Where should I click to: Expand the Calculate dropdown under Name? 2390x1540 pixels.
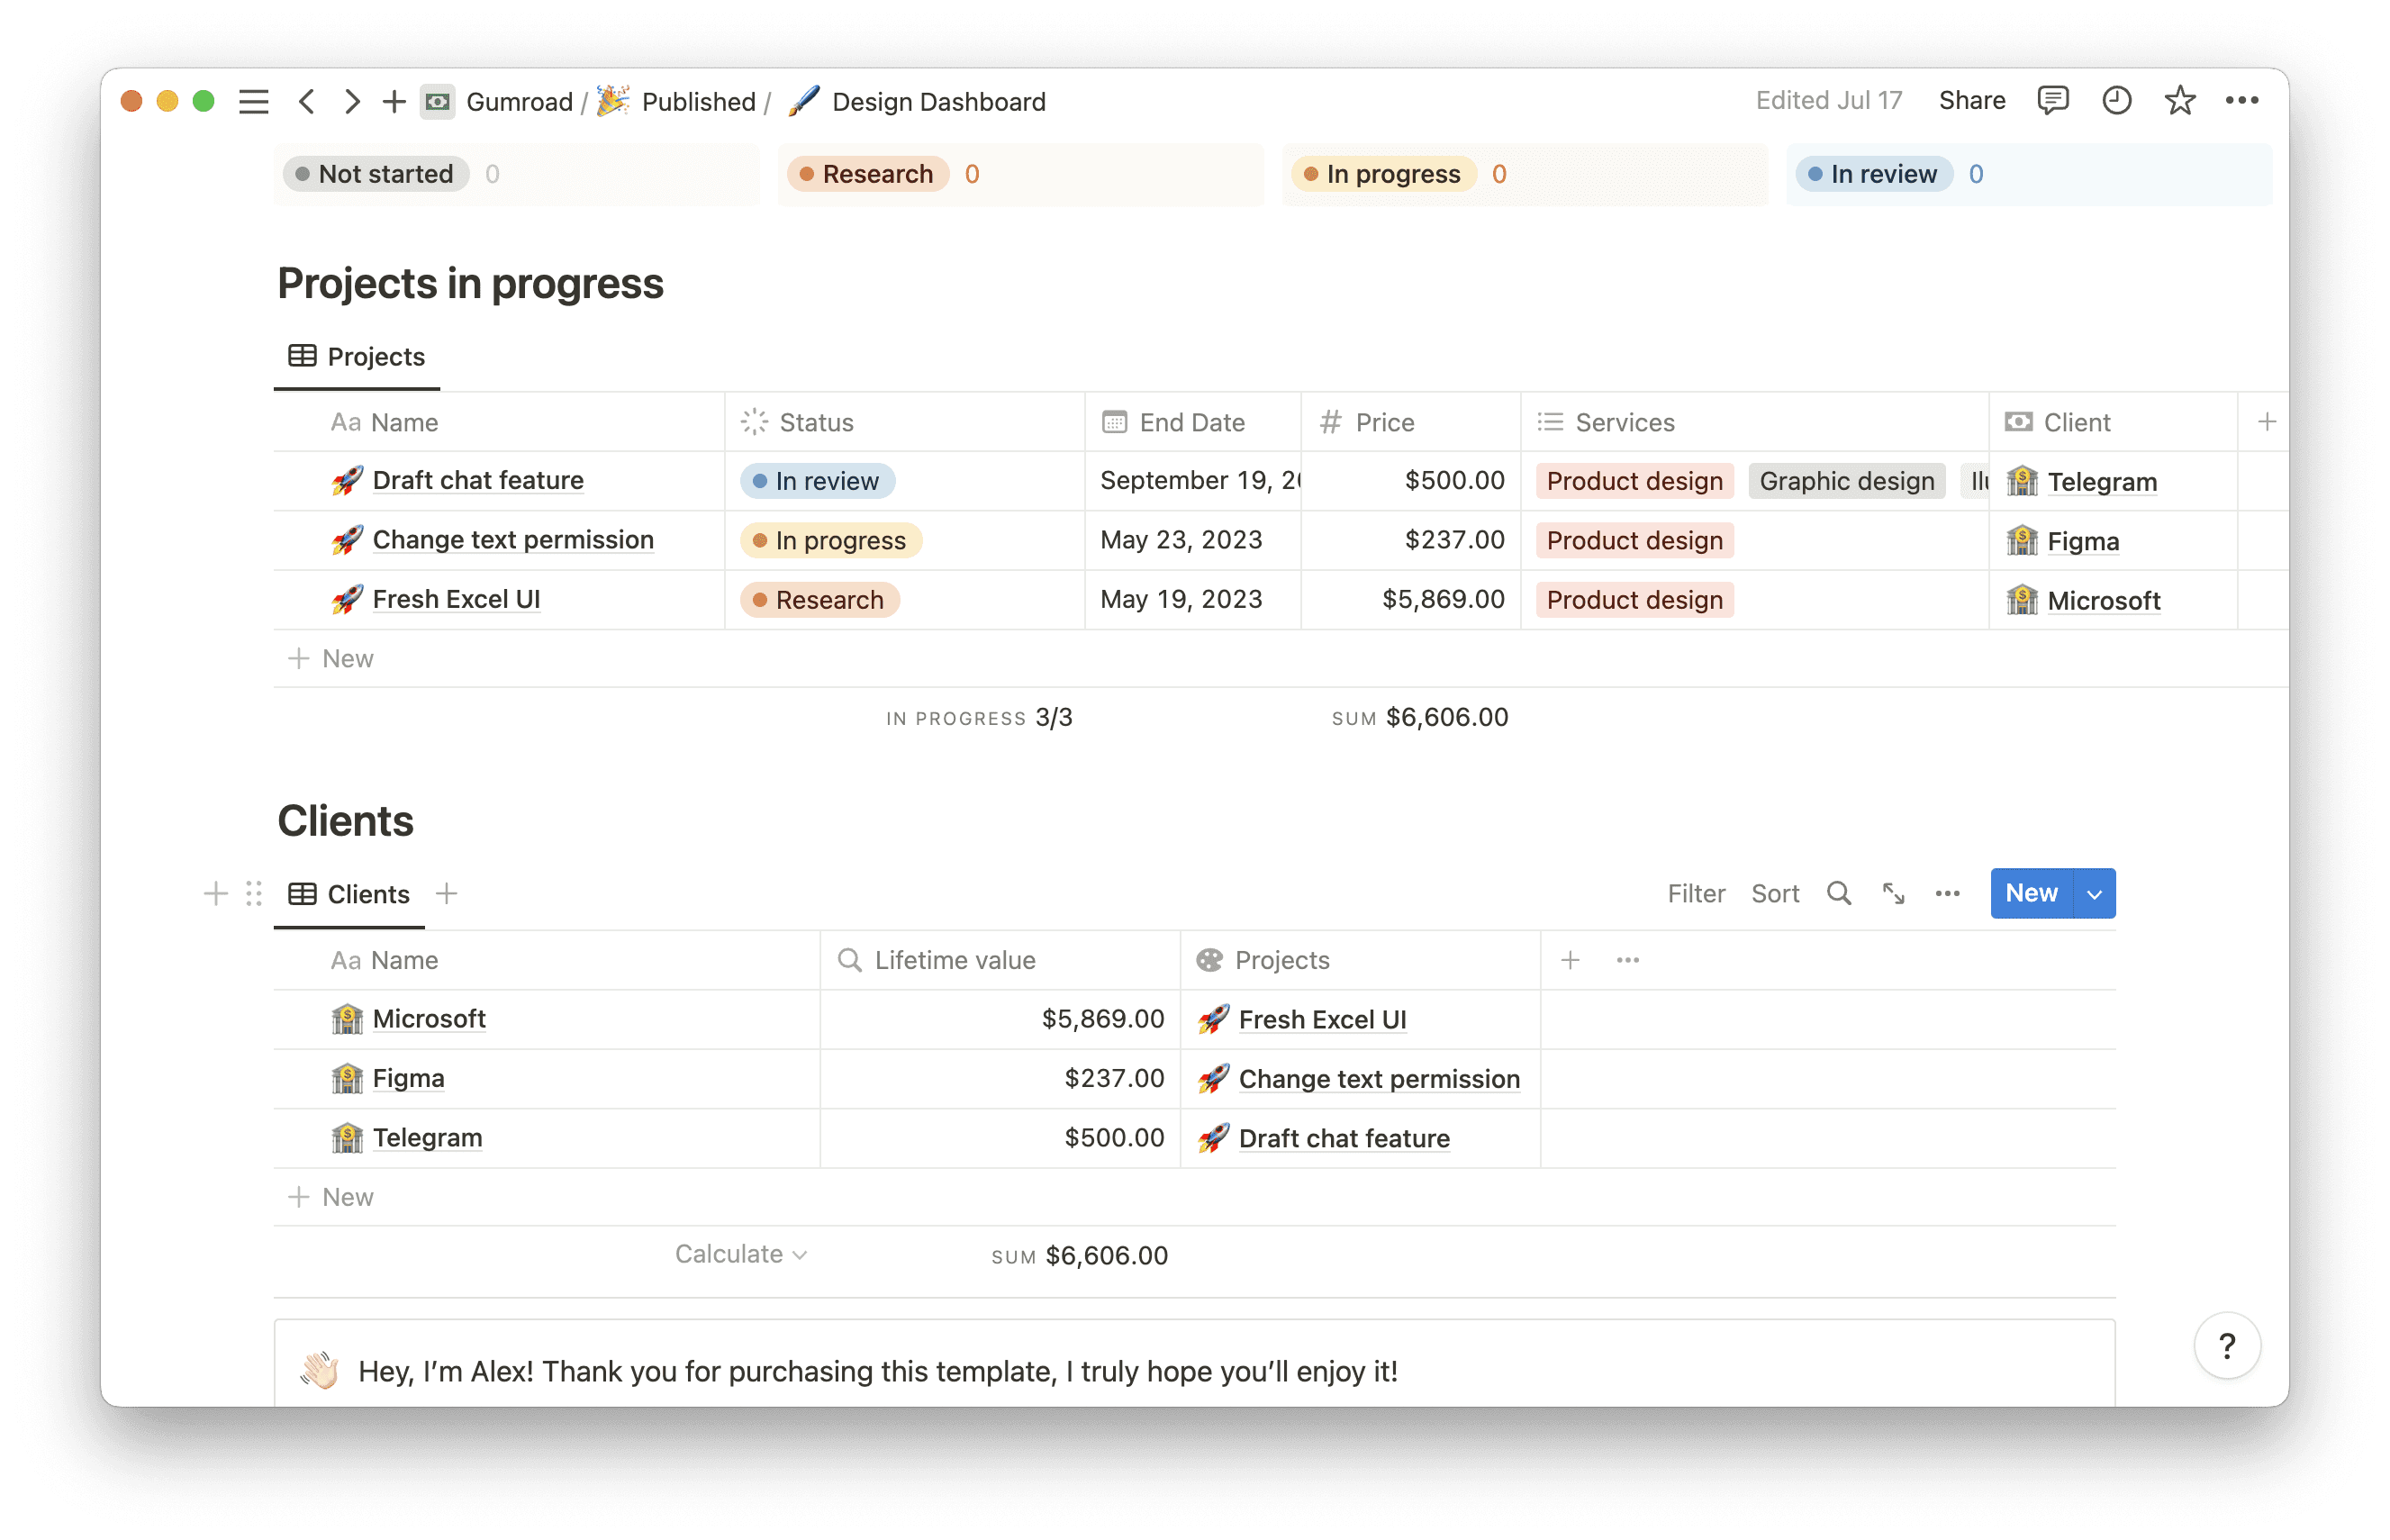[740, 1254]
